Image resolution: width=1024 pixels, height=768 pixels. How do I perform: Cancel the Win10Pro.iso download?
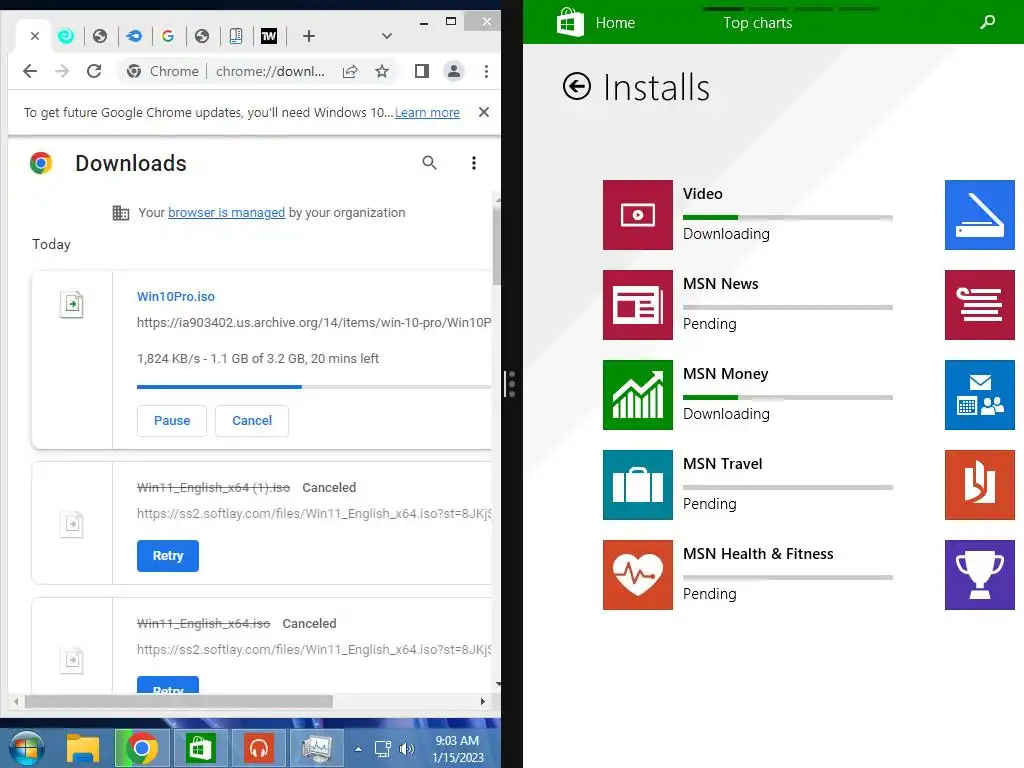(x=252, y=421)
